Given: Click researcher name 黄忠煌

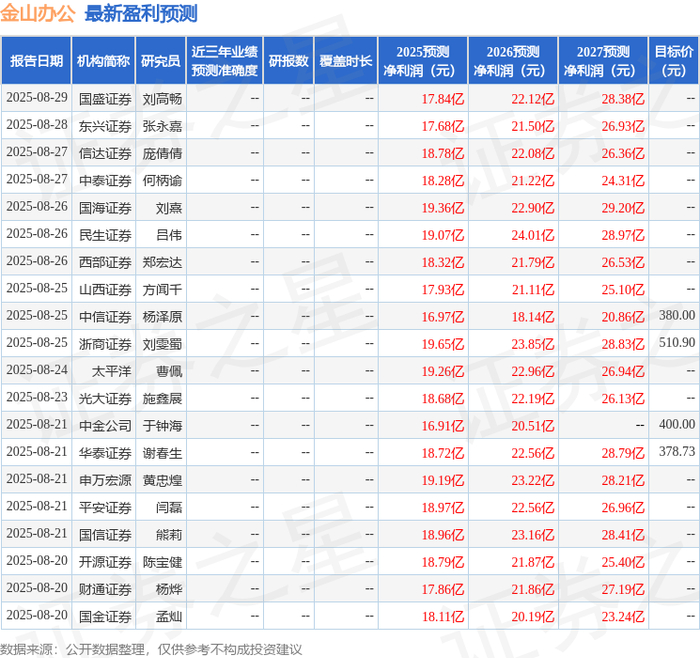Looking at the screenshot, I should (x=162, y=480).
